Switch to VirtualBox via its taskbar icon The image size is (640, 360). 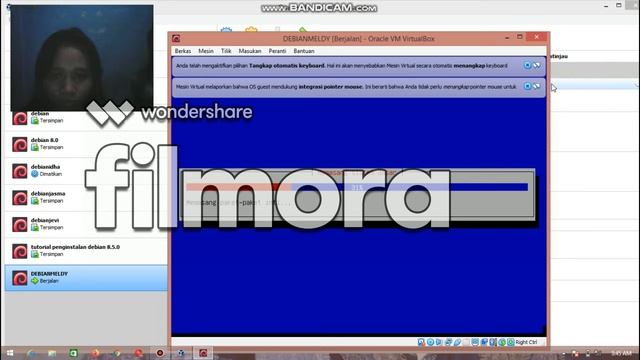click(181, 353)
